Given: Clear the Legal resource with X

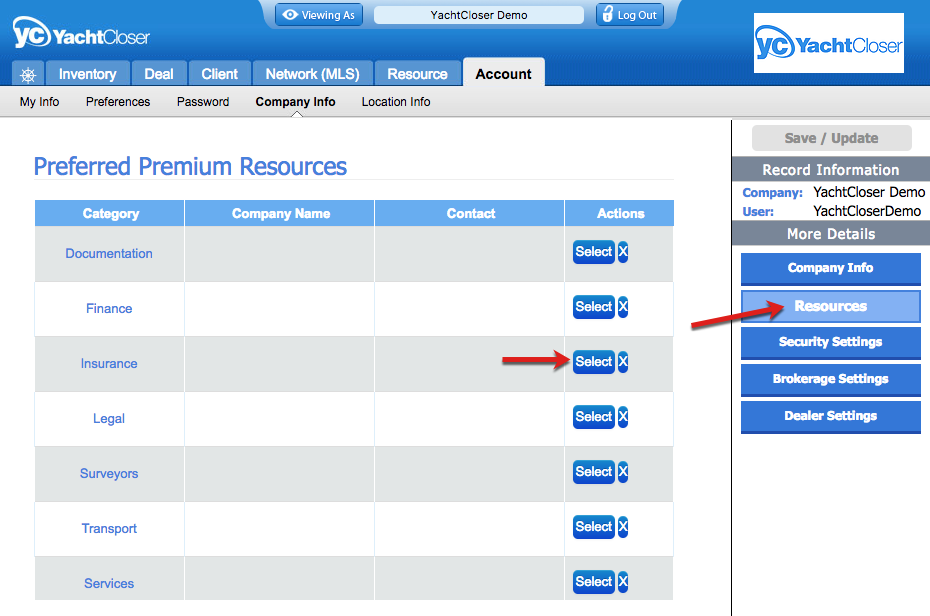Looking at the screenshot, I should [623, 417].
